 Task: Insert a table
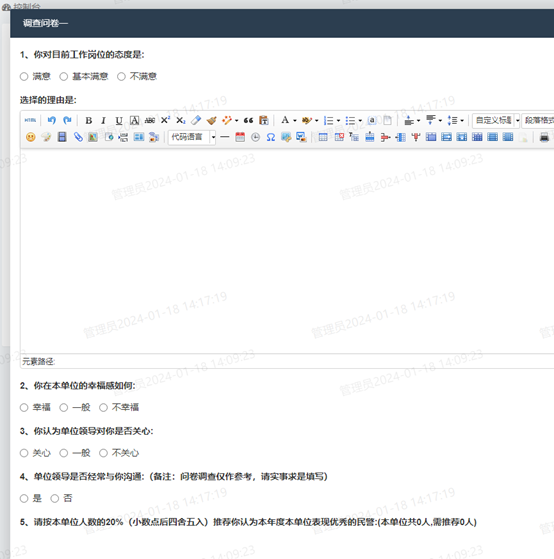323,137
